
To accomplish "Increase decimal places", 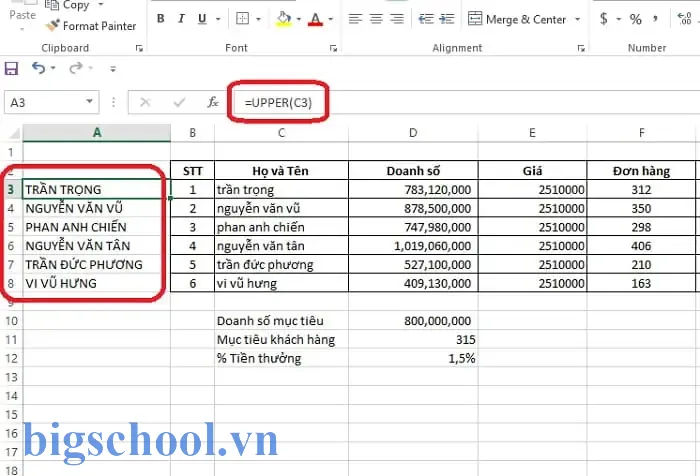I will click(684, 19).
